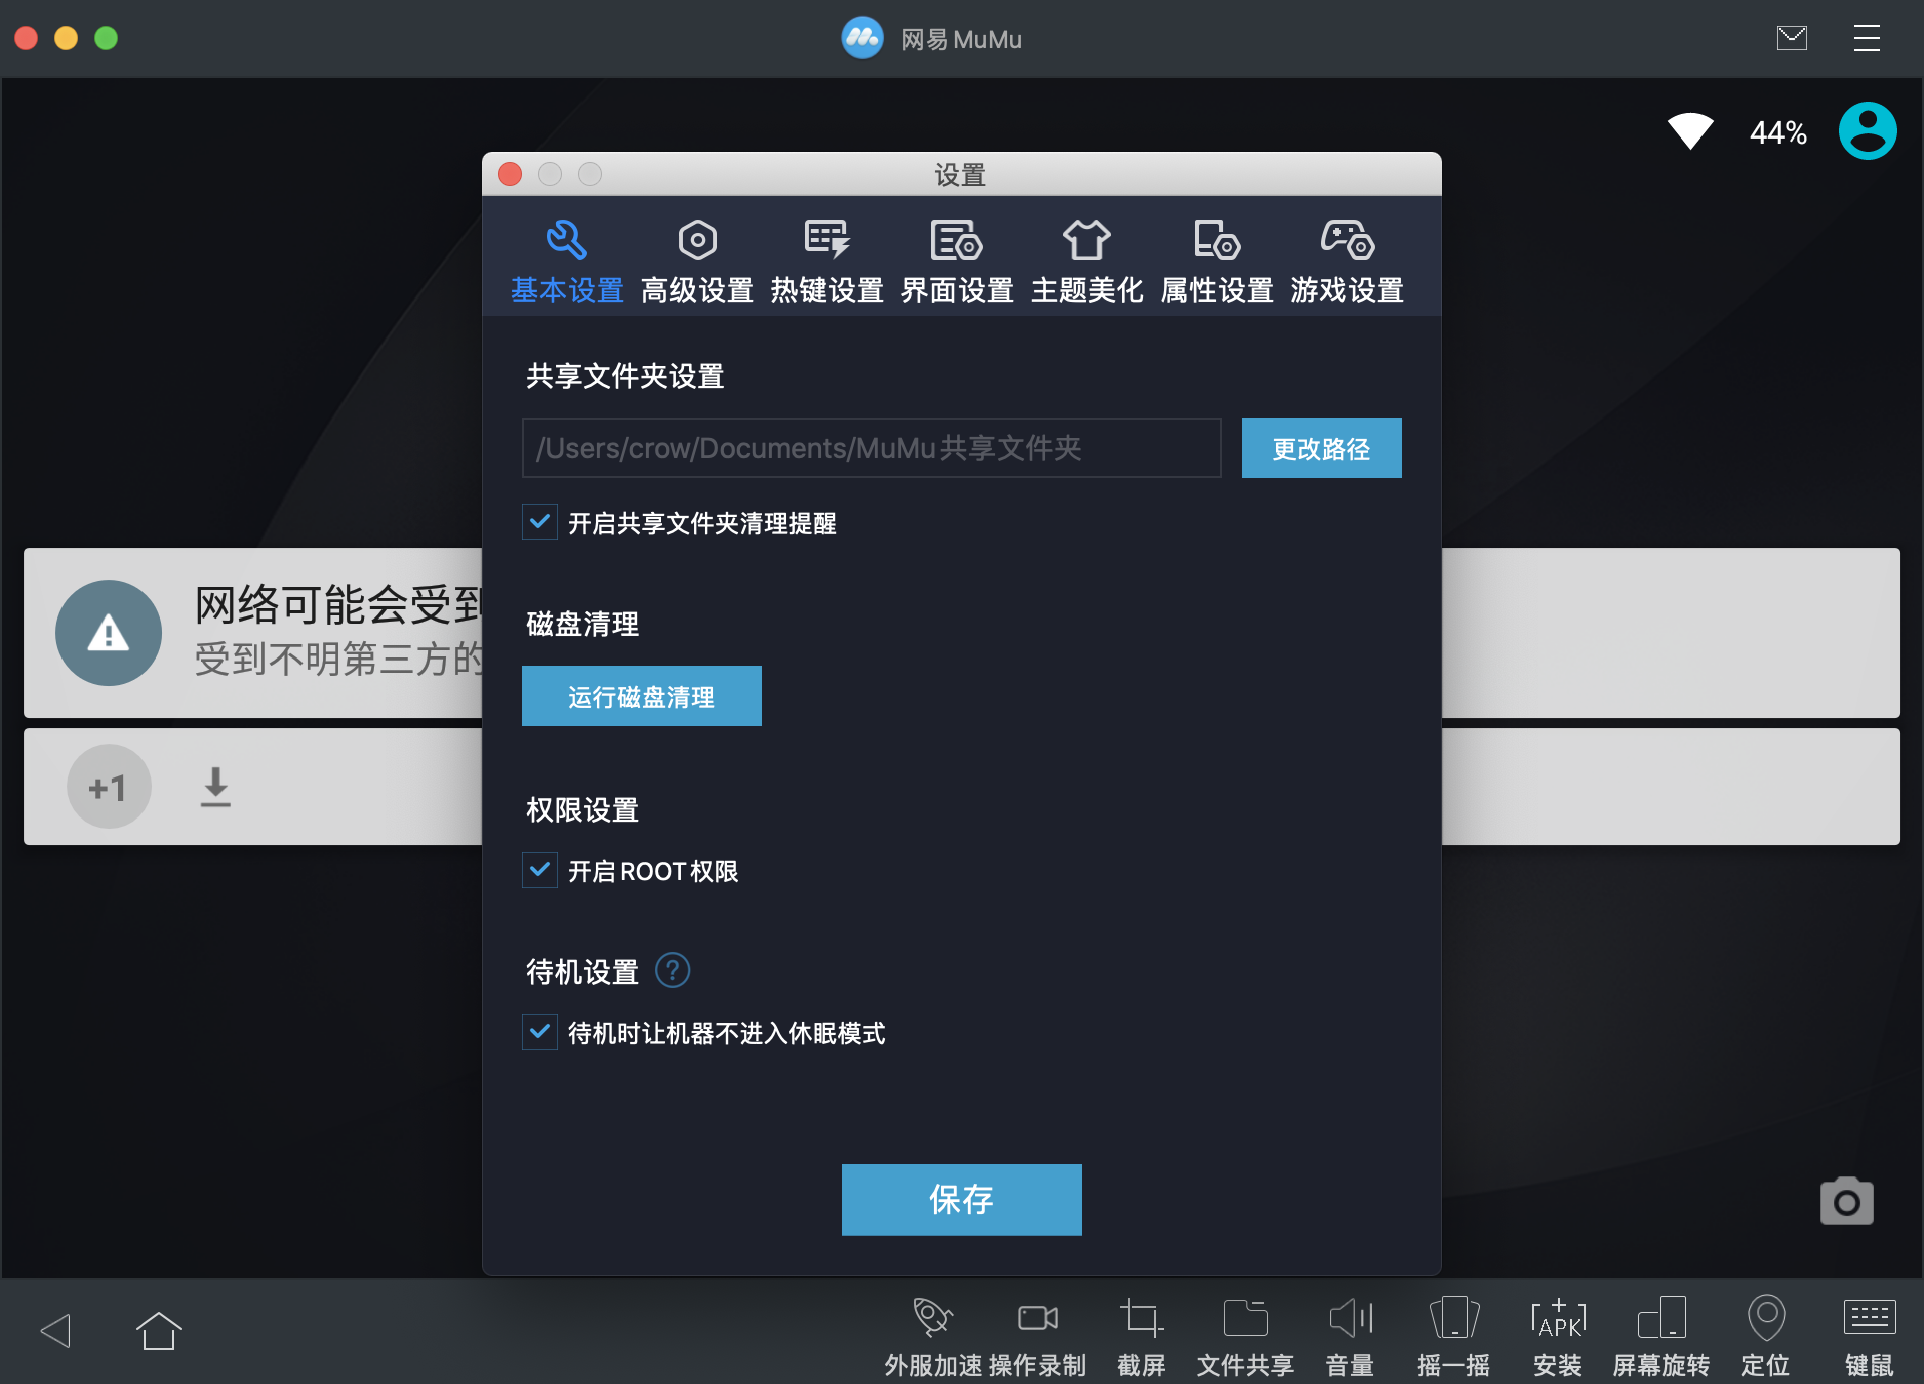Click the network warning triangle icon
The image size is (1924, 1384).
tap(108, 633)
